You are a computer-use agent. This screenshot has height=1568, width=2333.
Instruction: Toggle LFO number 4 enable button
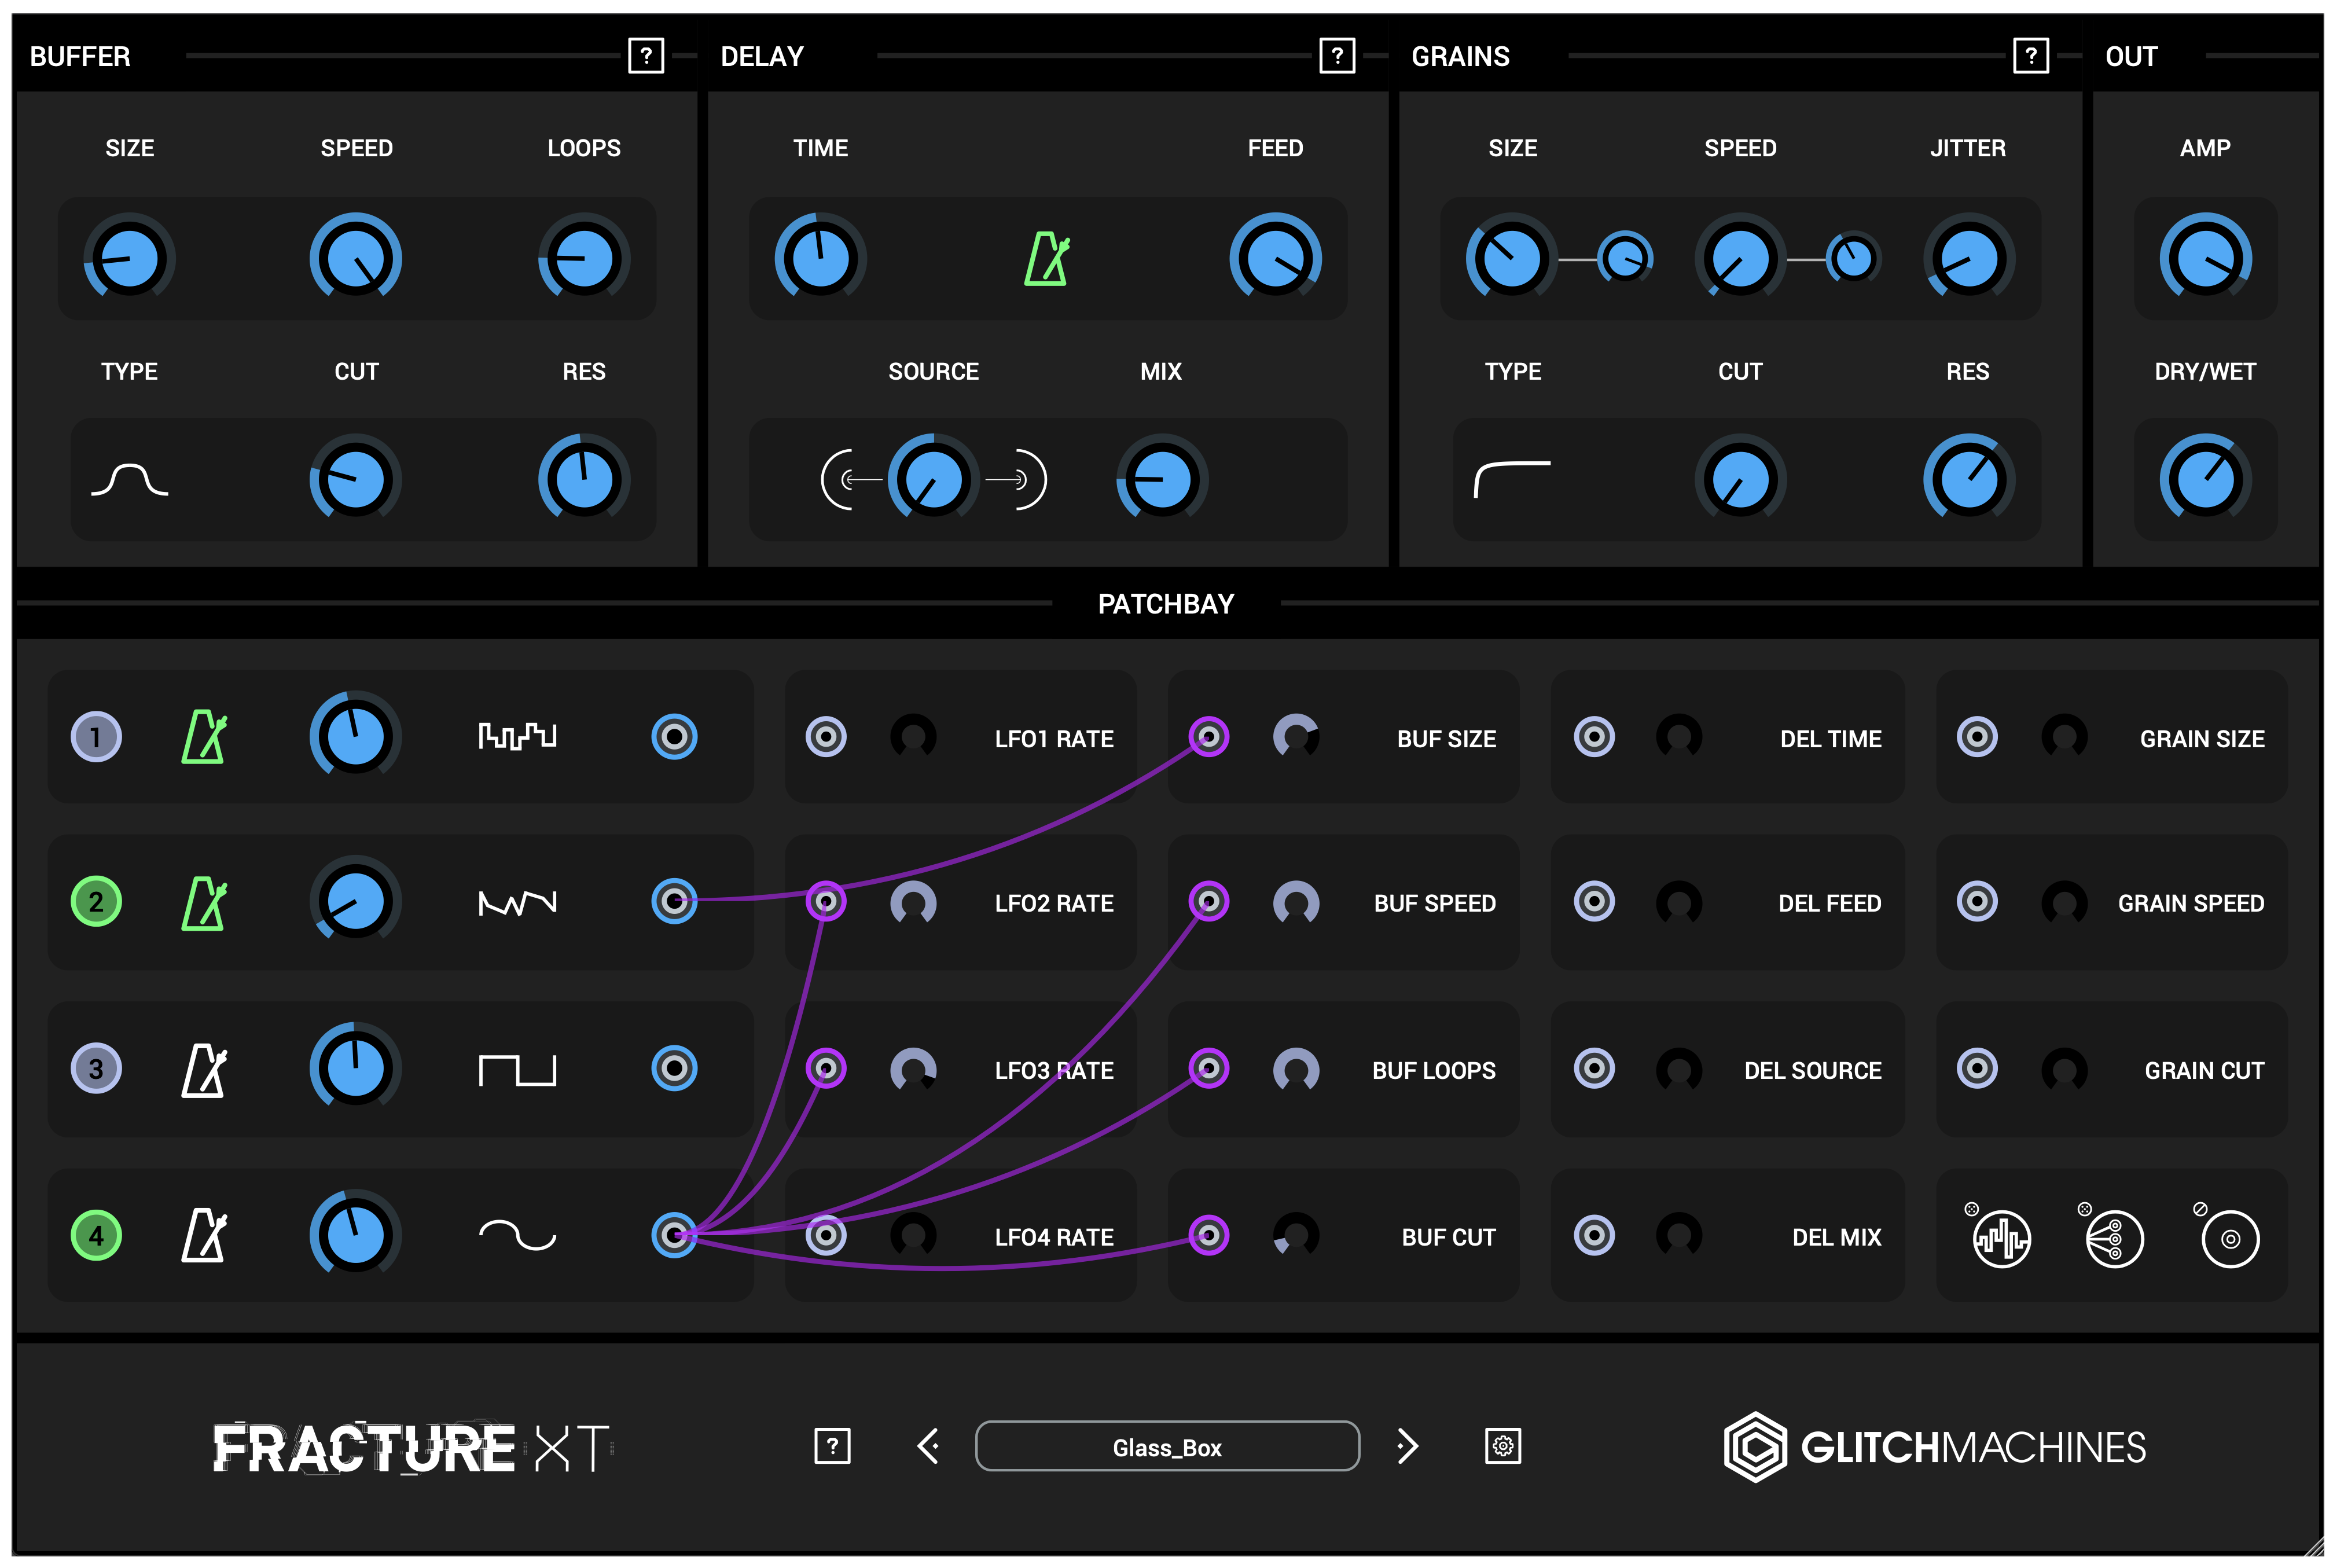click(x=96, y=1235)
